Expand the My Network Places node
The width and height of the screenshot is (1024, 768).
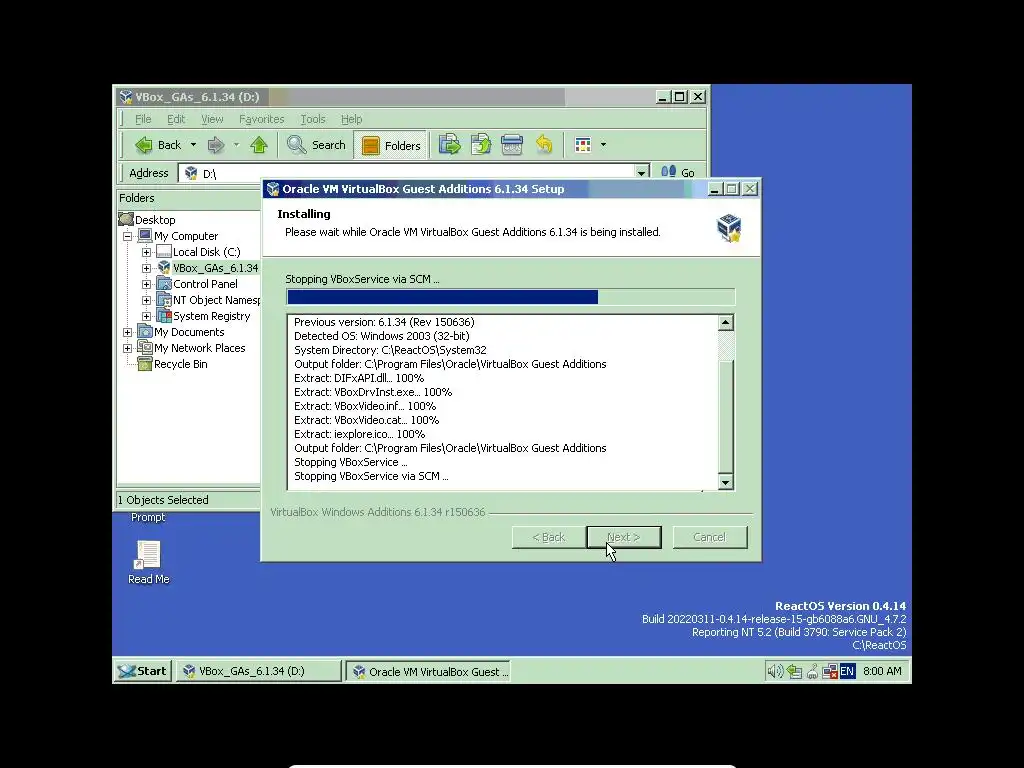point(127,348)
